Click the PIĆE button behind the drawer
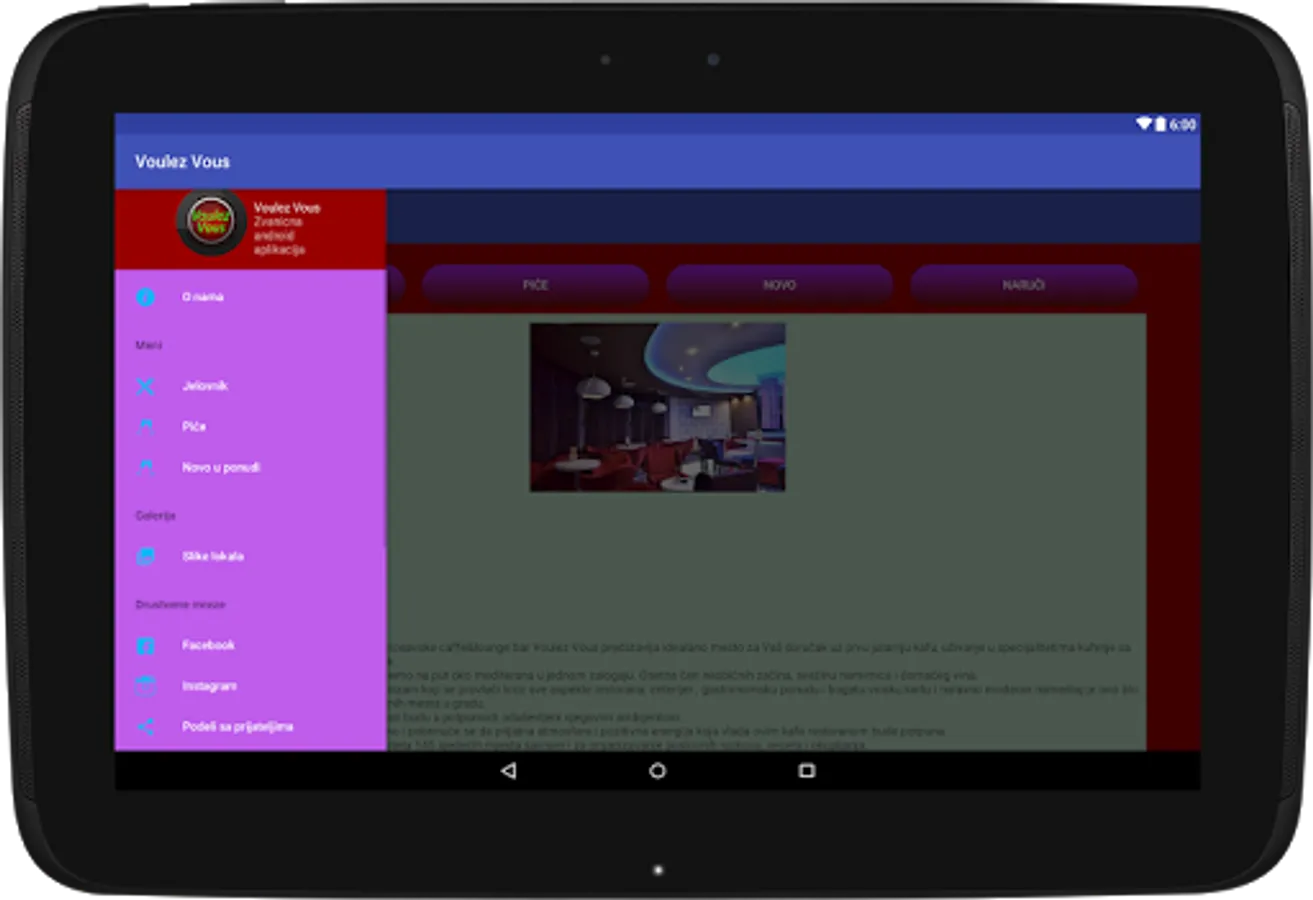Screen dimensions: 1313x900 (535, 285)
